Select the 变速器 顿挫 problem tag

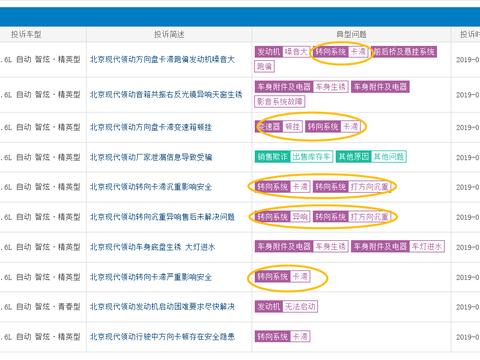[x=279, y=127]
